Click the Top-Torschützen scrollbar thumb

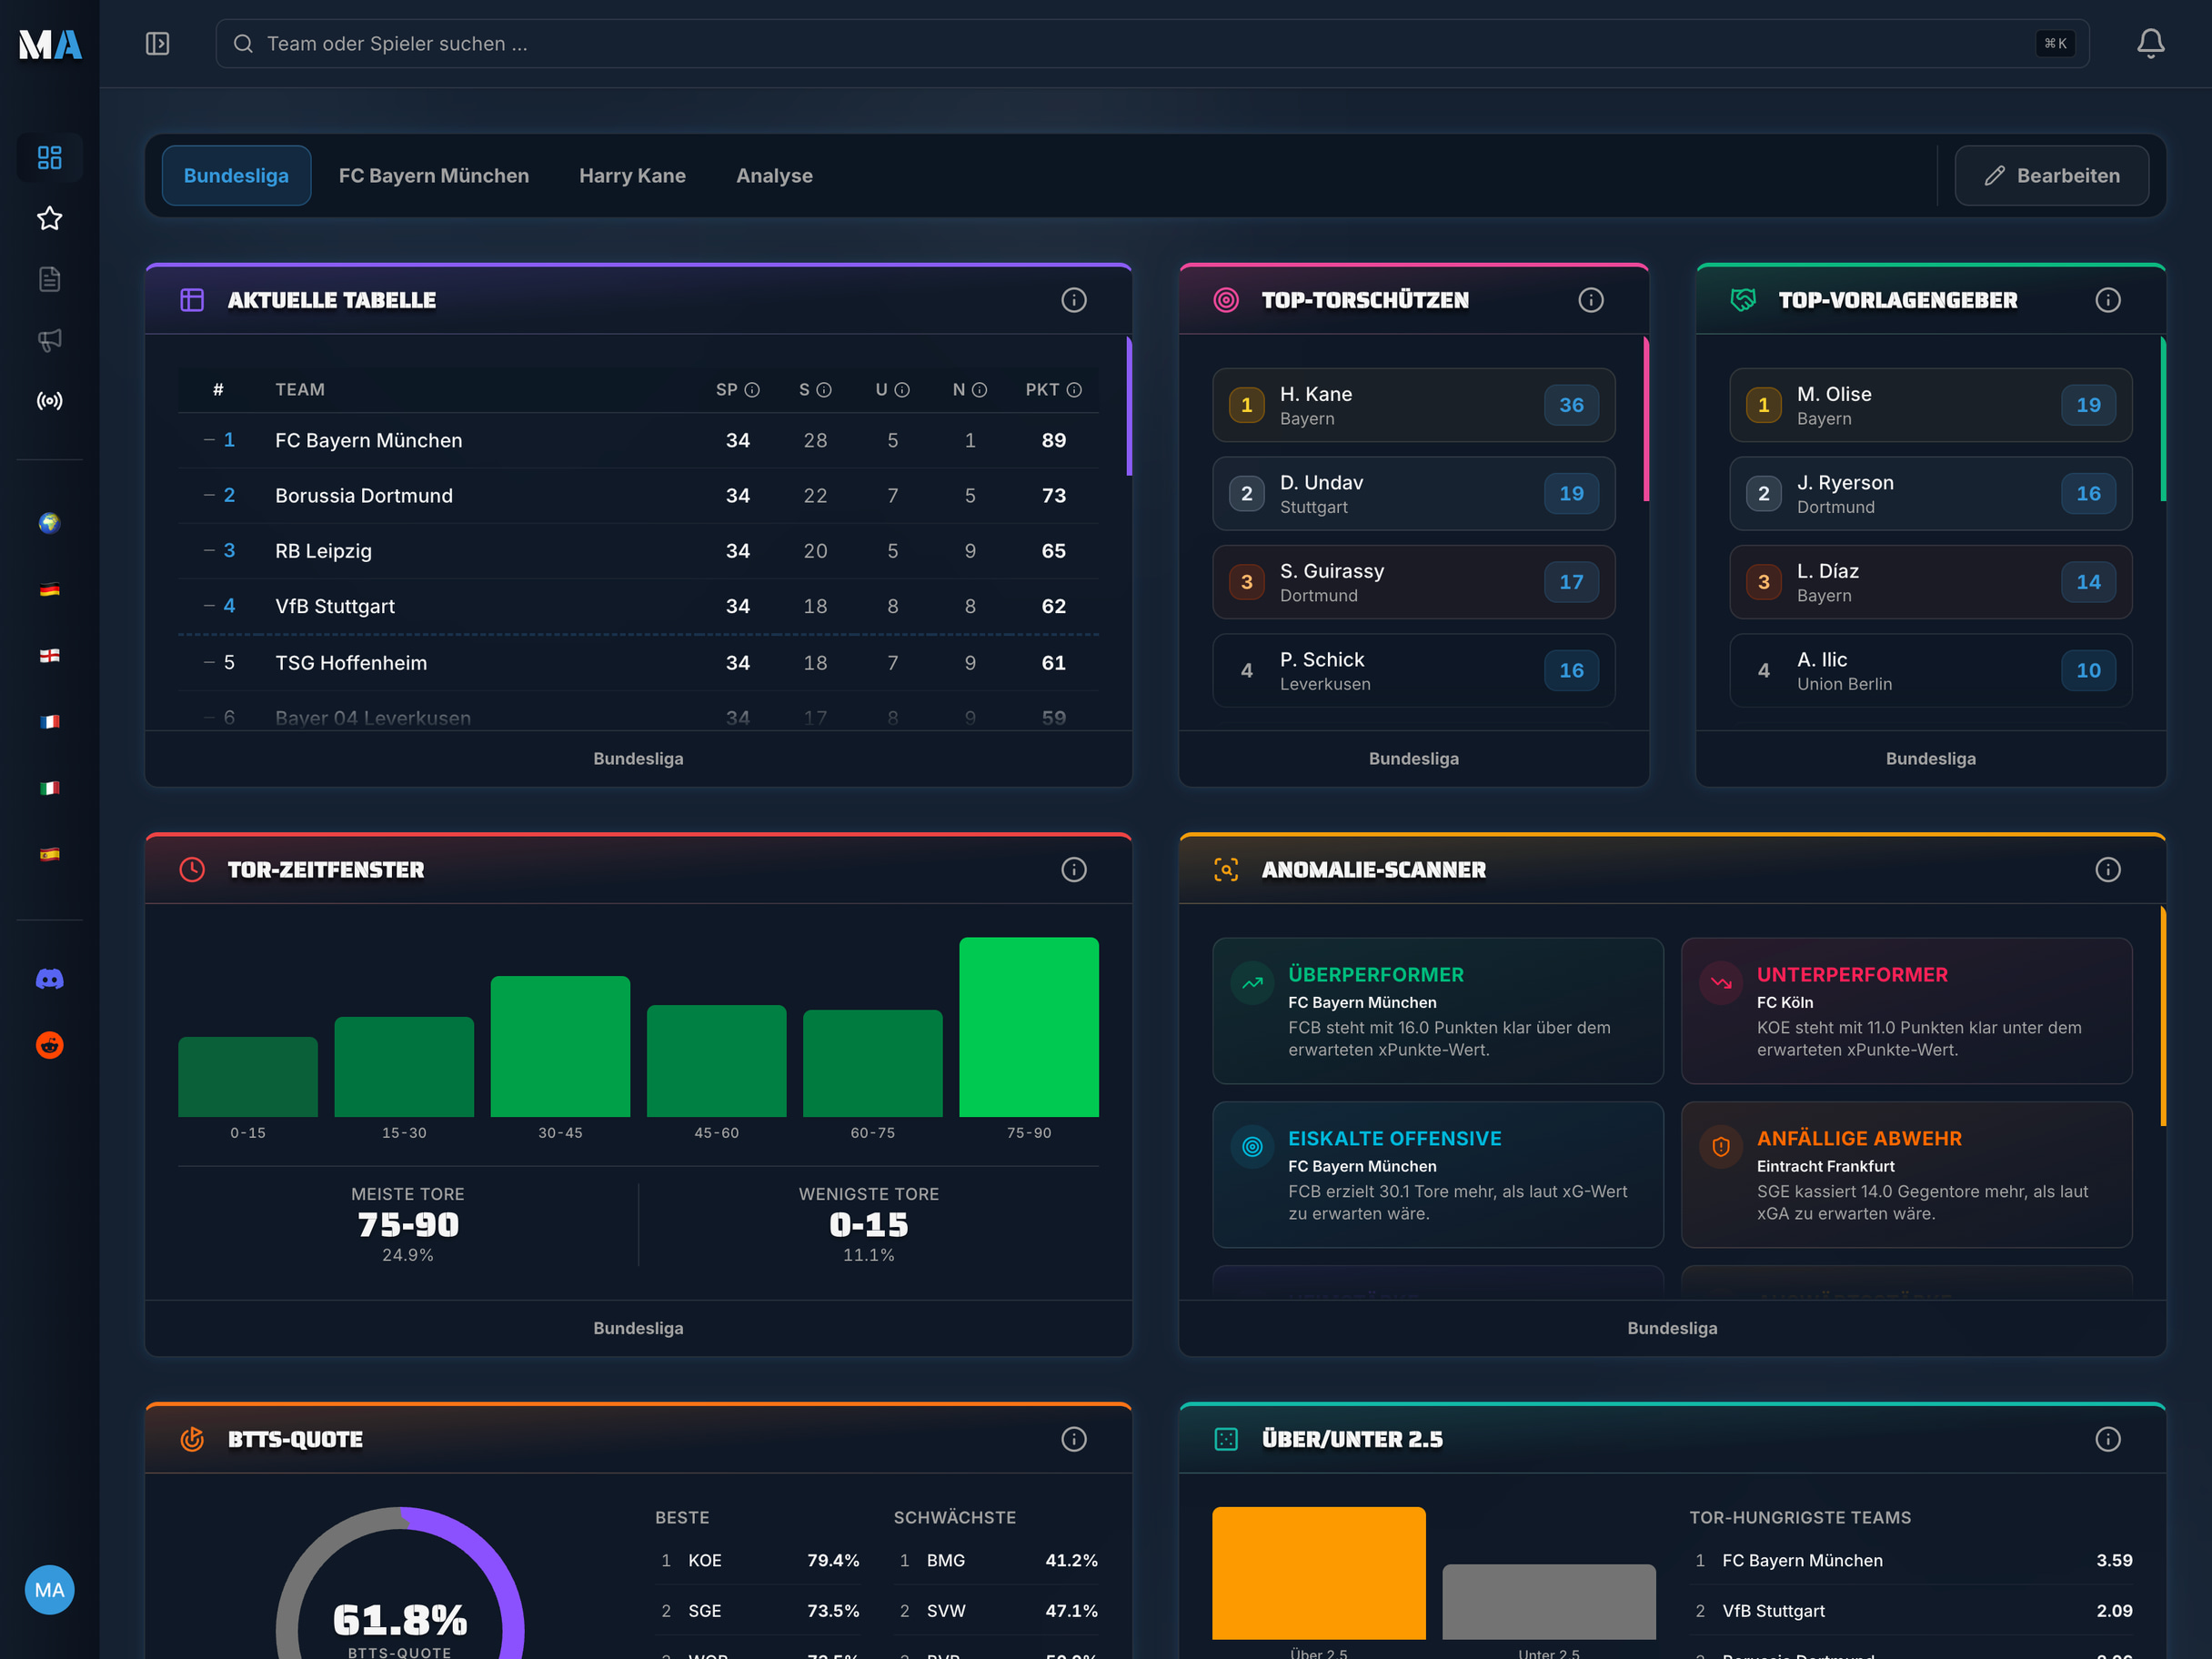(1646, 419)
